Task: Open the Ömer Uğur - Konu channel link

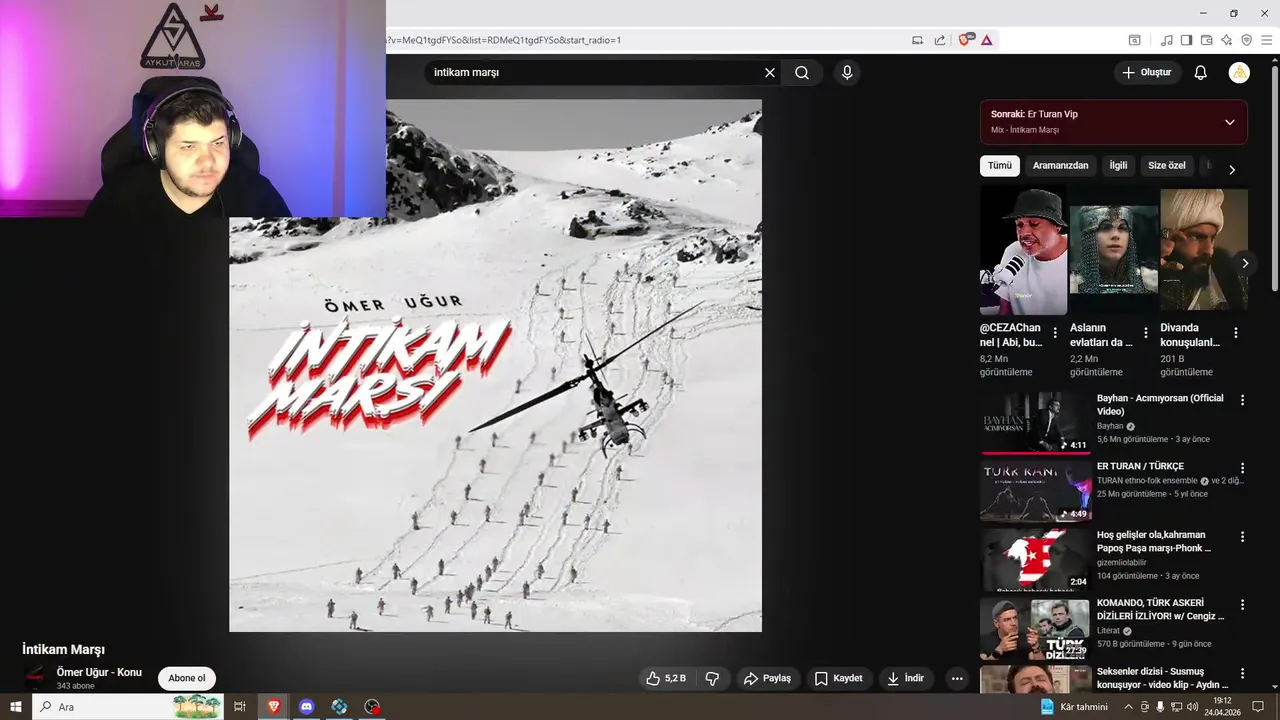Action: [99, 673]
